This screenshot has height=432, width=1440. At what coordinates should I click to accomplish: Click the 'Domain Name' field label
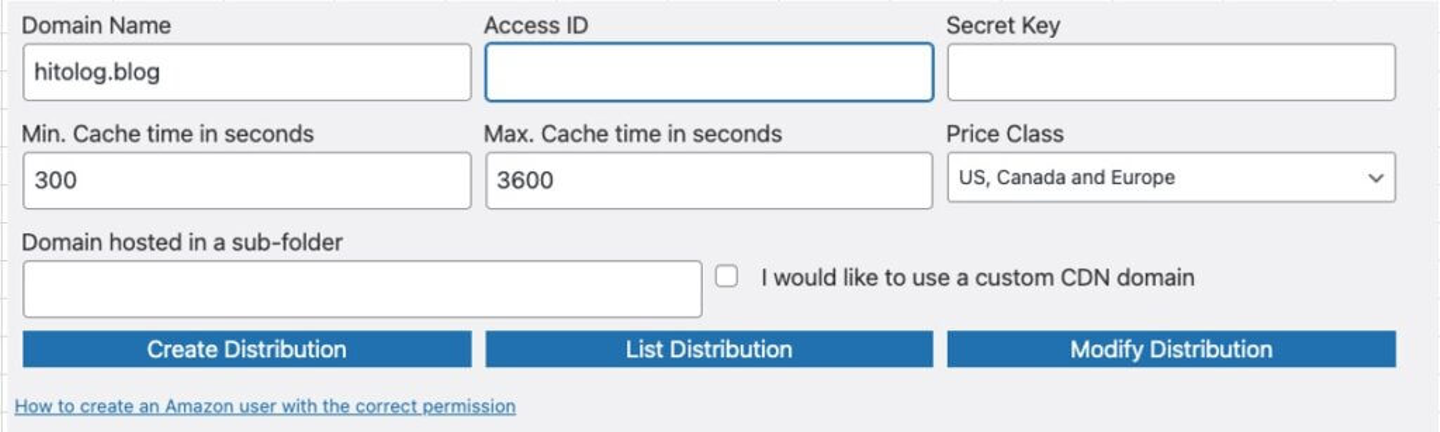[x=96, y=26]
